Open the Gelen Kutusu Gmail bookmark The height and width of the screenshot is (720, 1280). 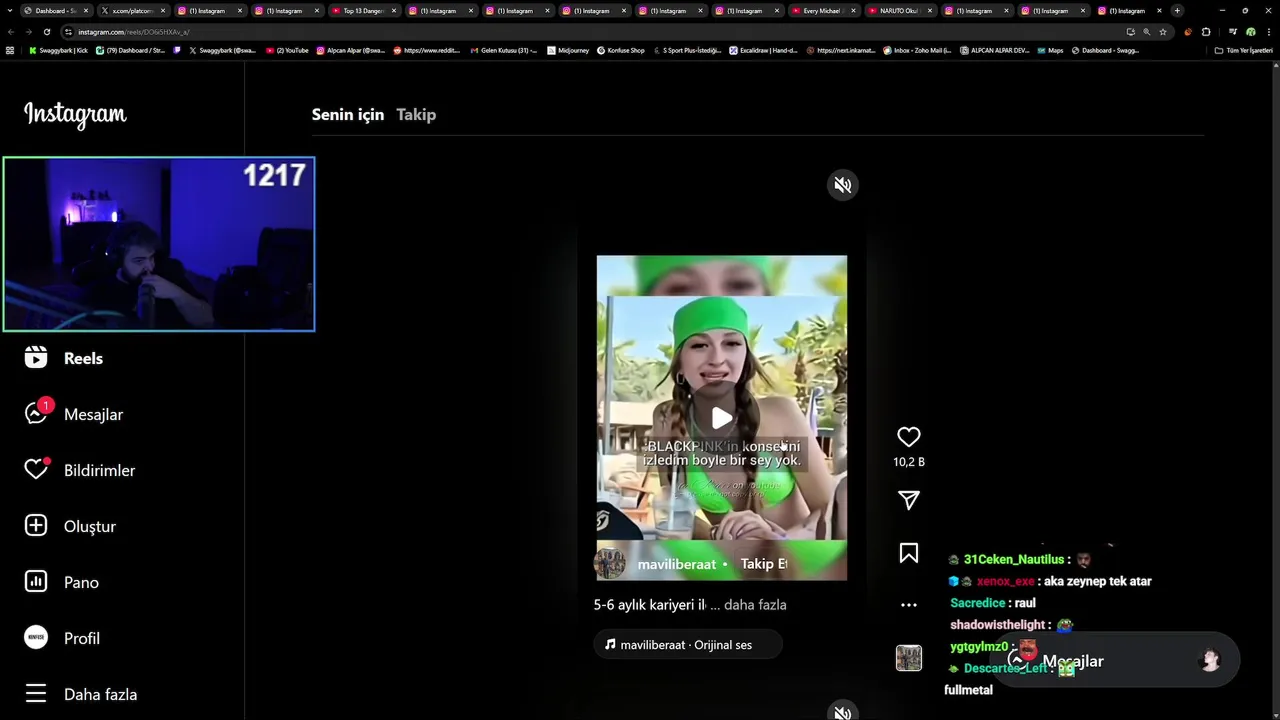coord(504,50)
